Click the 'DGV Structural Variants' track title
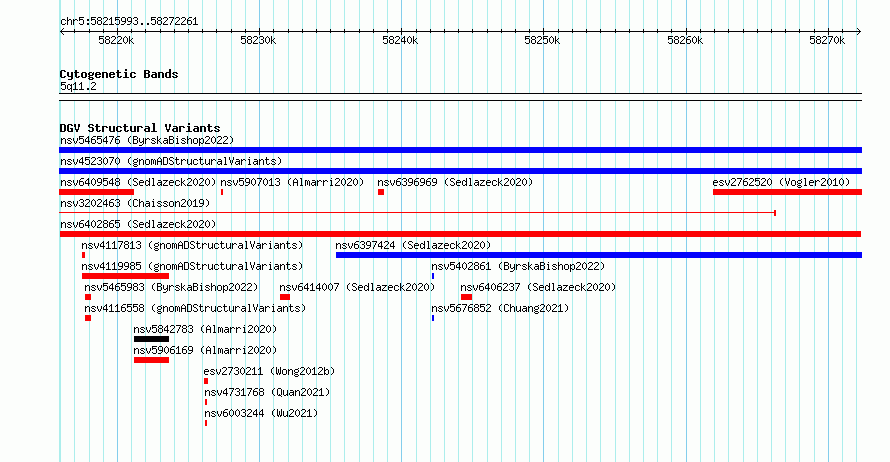The image size is (890, 462). (x=140, y=128)
